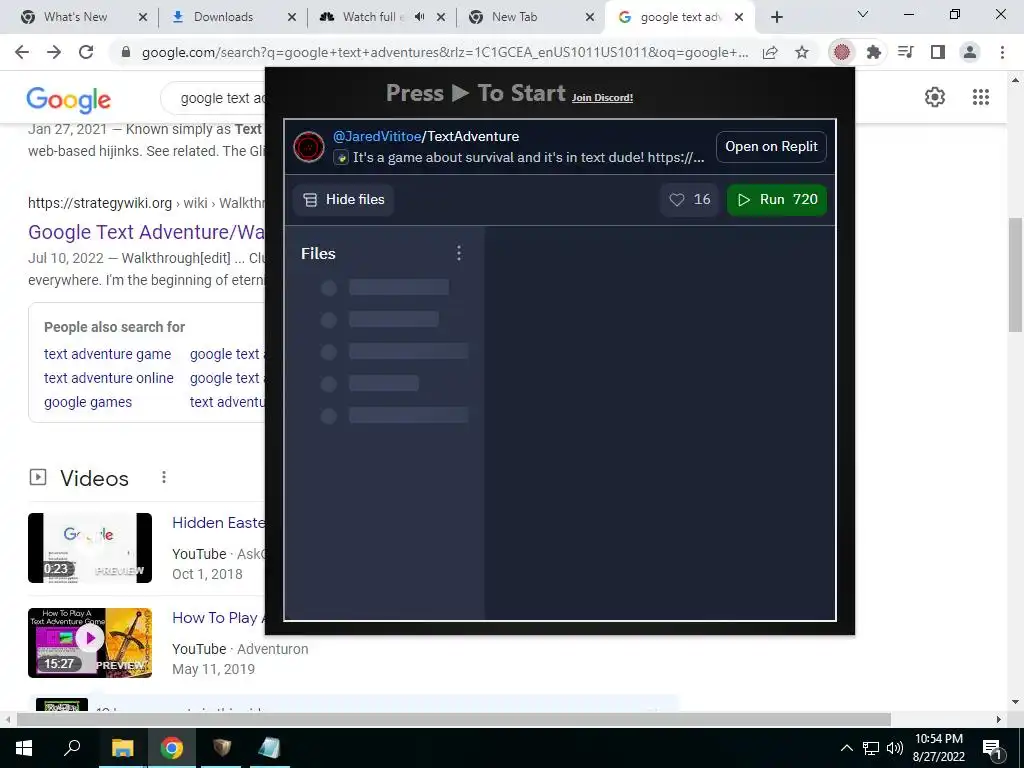Click Hide files button
Screen dimensions: 1024x768
[x=343, y=199]
